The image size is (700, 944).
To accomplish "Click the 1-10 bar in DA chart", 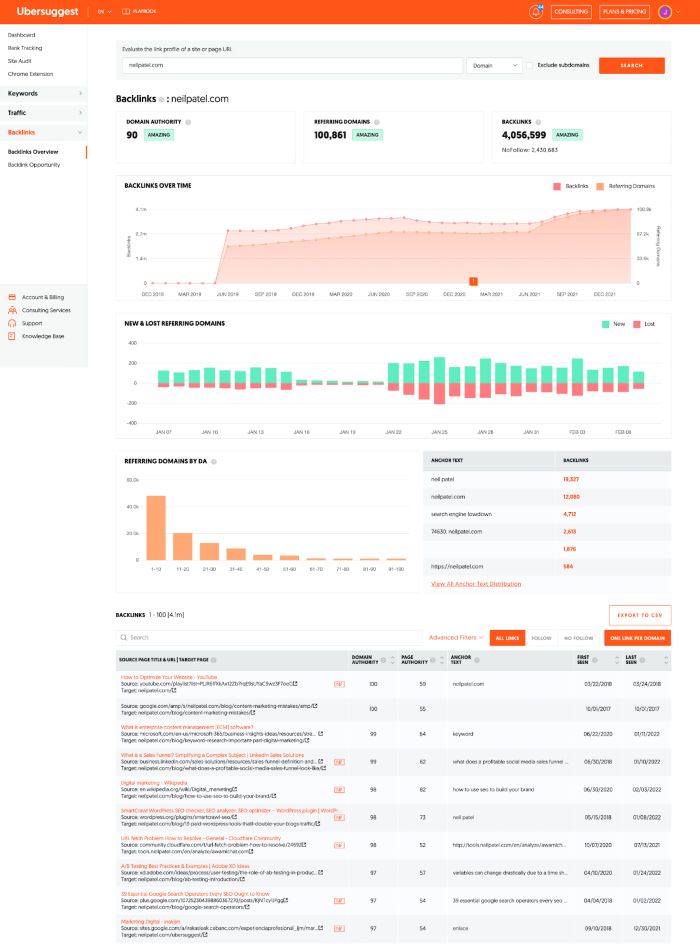I will 156,528.
